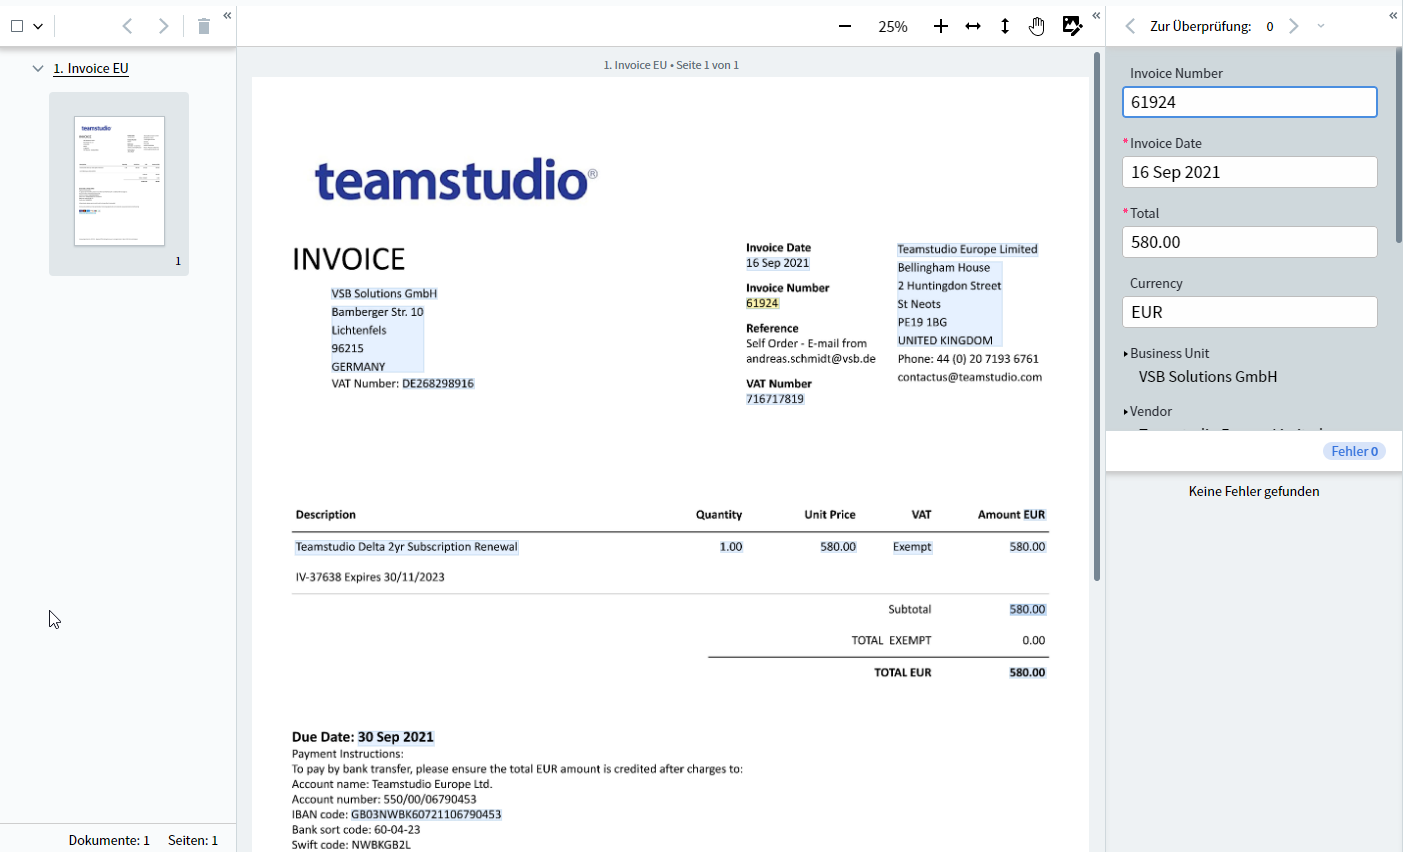
Task: Click 'Teamstudio Delta 2yr Subscription Renewal' line item
Action: click(x=407, y=547)
